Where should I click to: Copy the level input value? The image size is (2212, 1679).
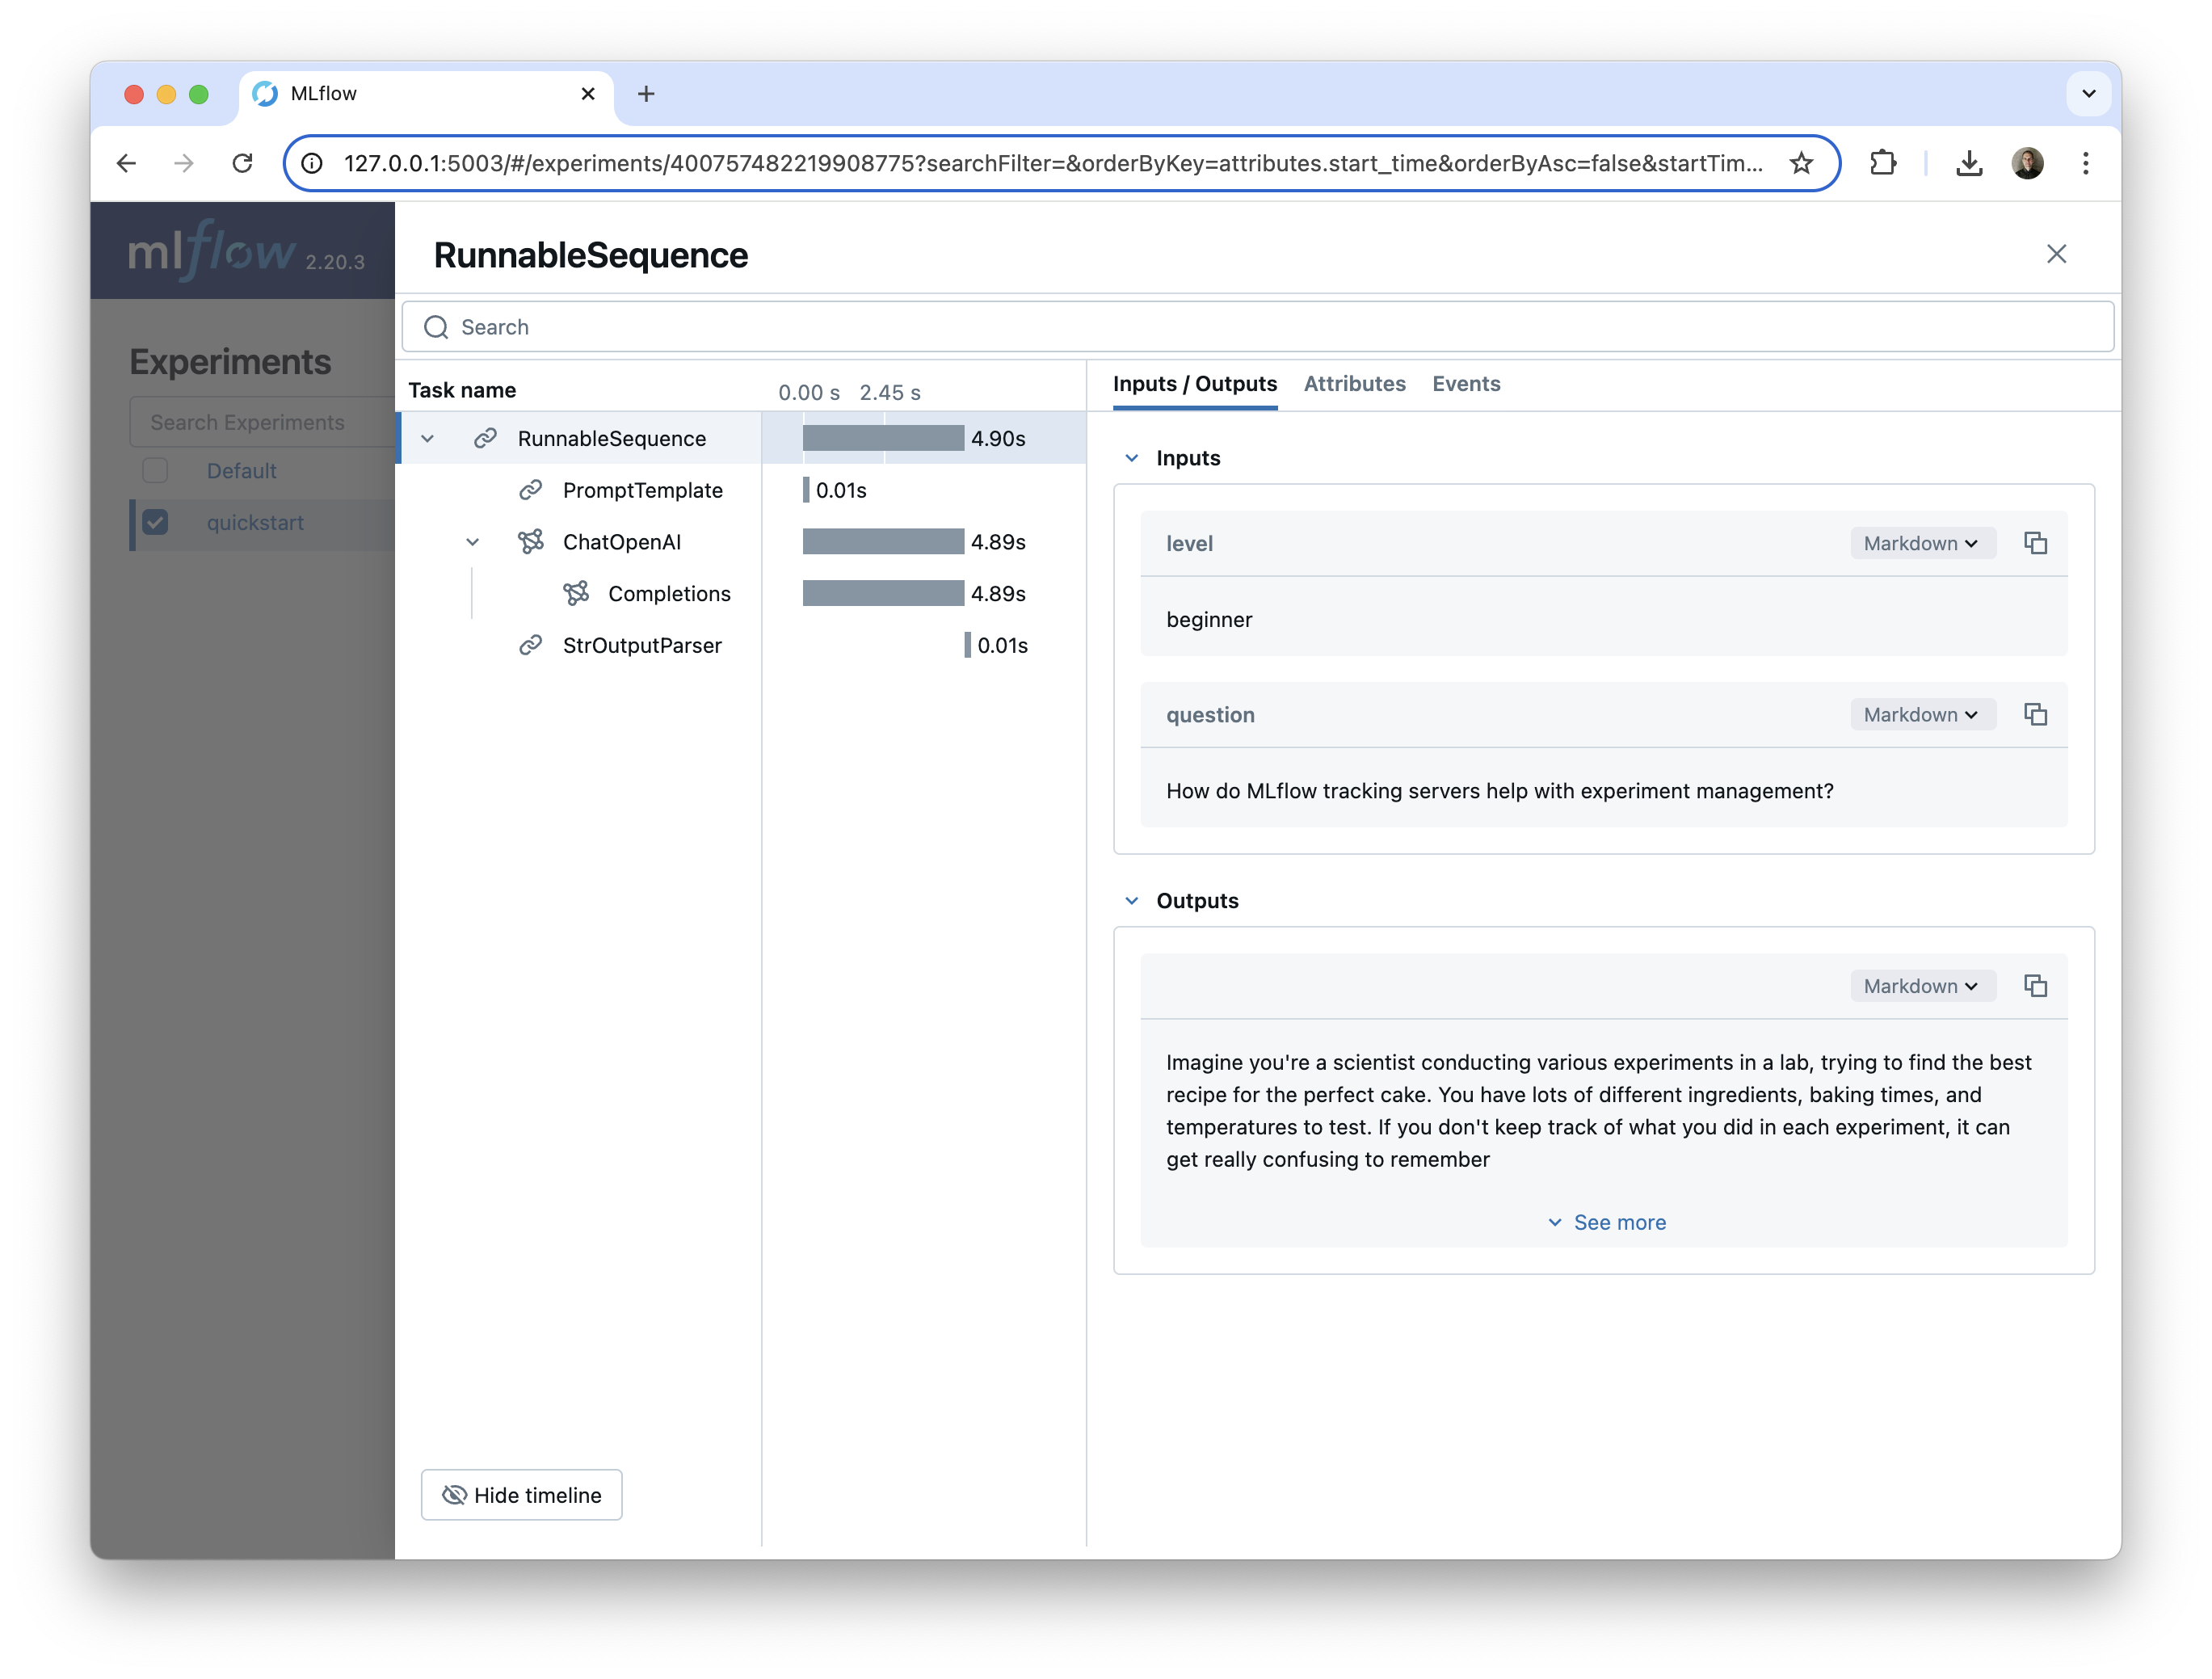(2035, 543)
